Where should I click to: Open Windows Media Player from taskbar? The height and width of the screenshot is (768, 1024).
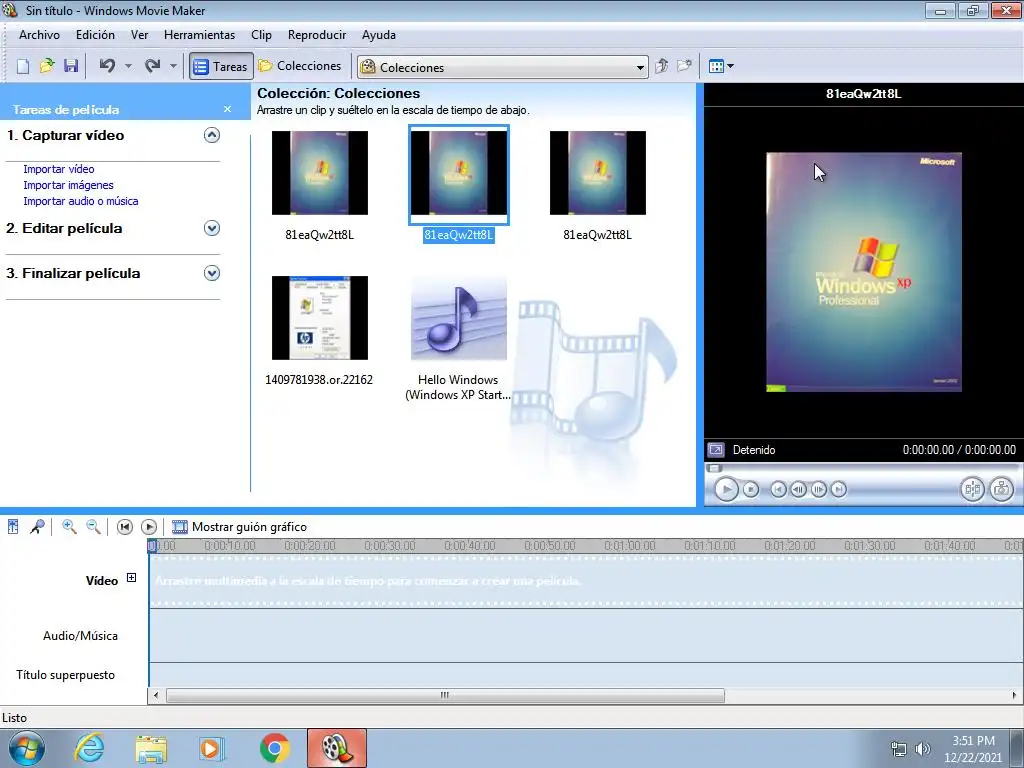tap(212, 748)
